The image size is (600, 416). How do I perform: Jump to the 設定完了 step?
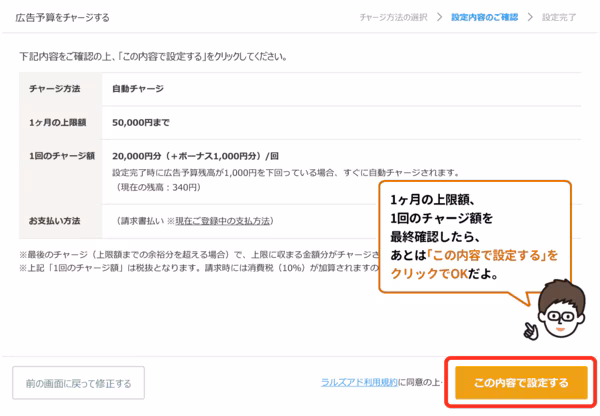pos(559,18)
